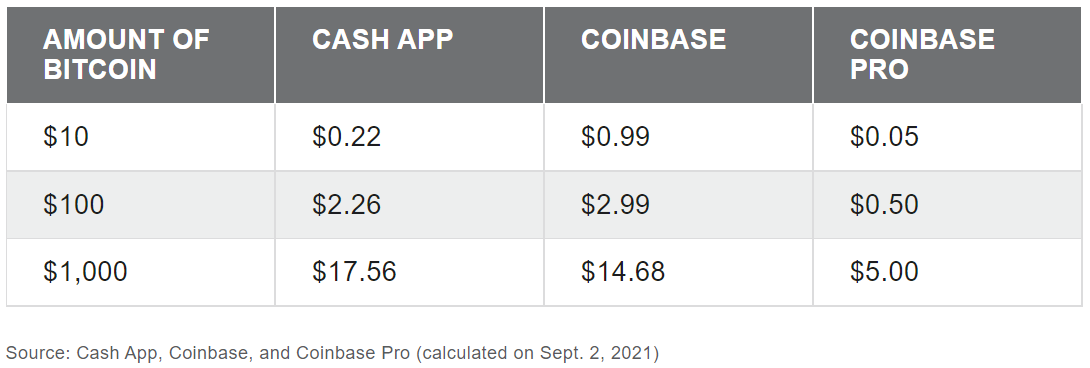
Task: Select the $10 amount cell
Action: [x=141, y=137]
